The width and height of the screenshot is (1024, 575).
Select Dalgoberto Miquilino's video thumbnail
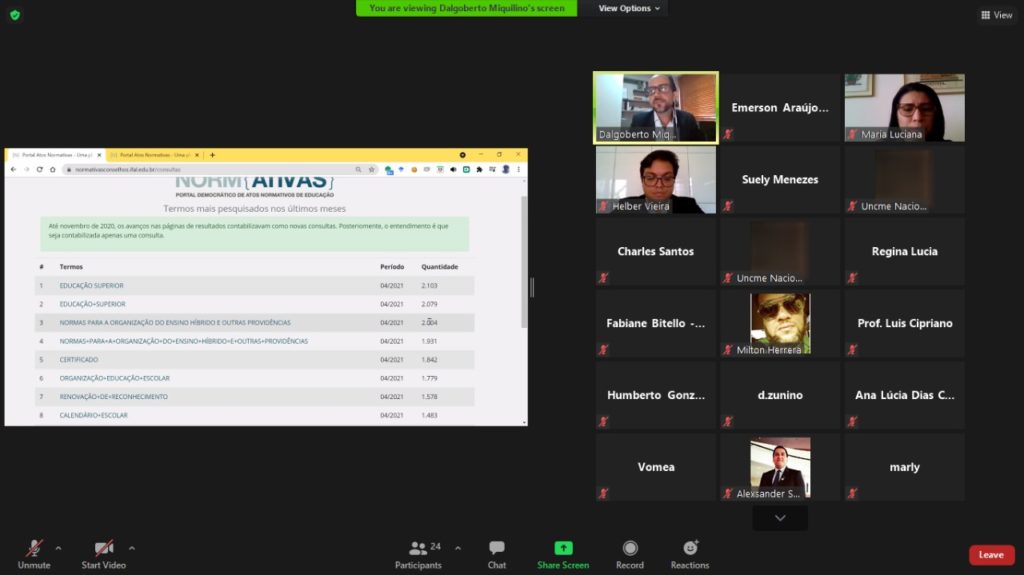tap(656, 107)
